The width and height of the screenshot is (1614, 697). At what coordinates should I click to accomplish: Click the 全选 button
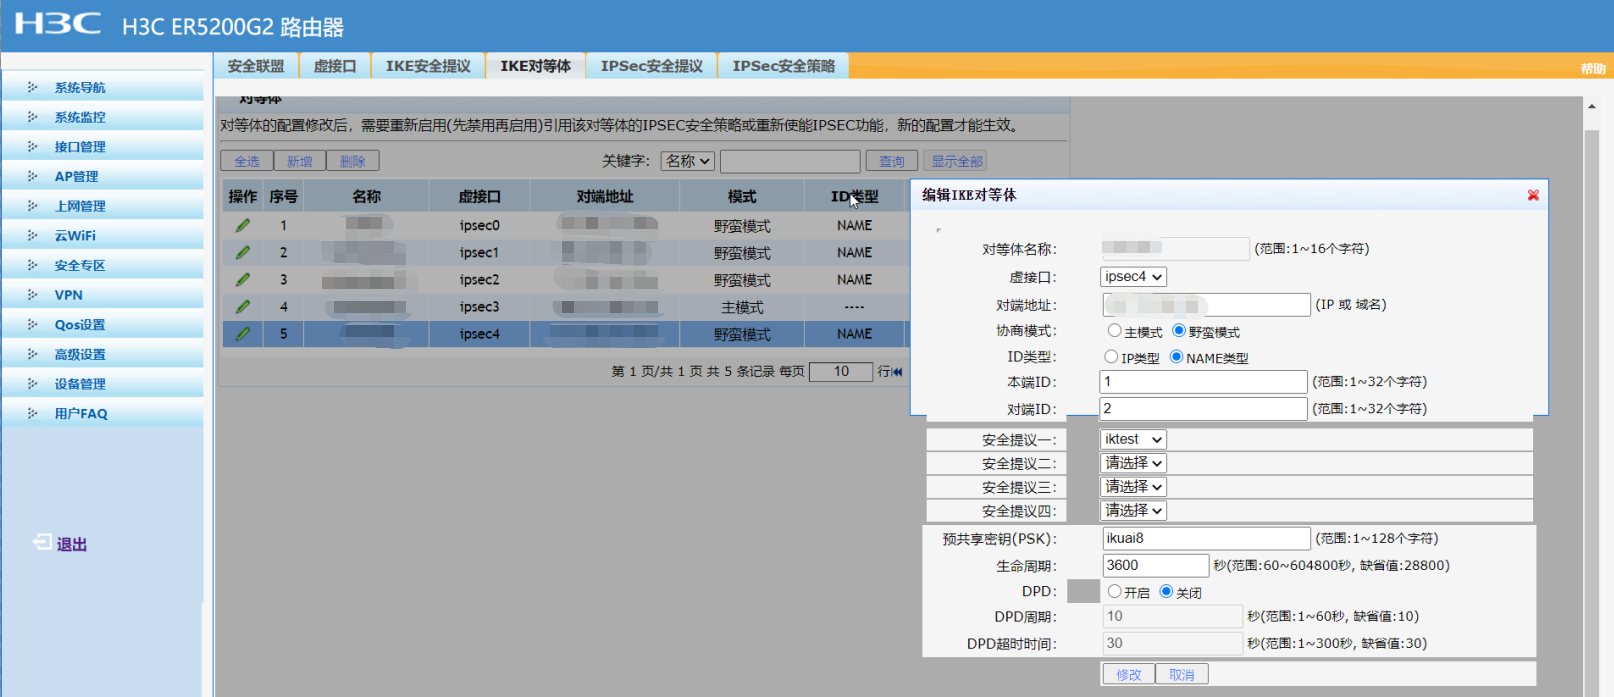[x=247, y=161]
